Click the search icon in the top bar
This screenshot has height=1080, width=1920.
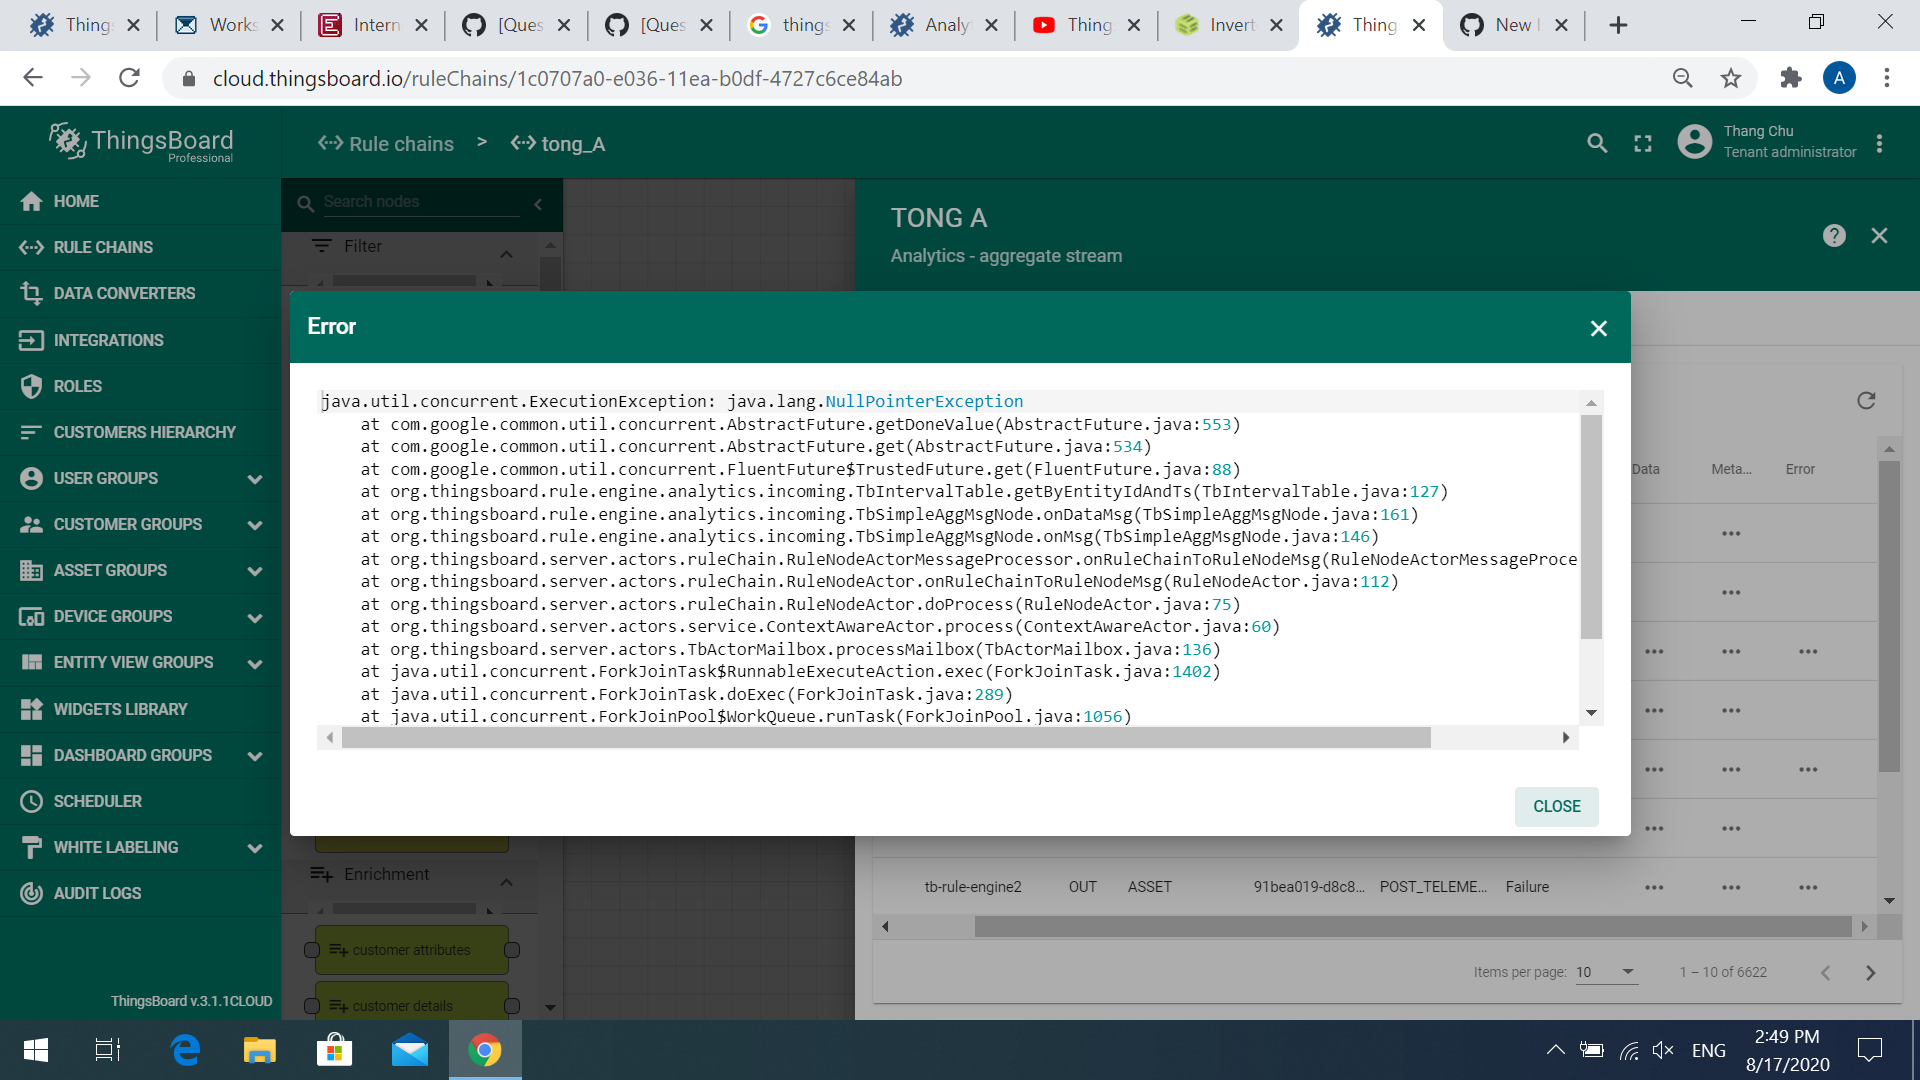point(1596,143)
